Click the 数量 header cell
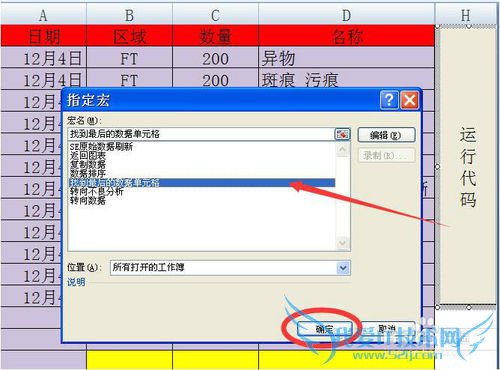Viewport: 500px width, 370px height. (215, 36)
